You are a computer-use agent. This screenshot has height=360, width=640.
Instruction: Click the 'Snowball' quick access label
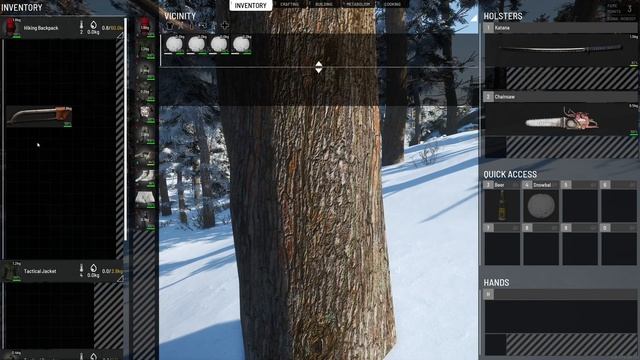coord(542,185)
